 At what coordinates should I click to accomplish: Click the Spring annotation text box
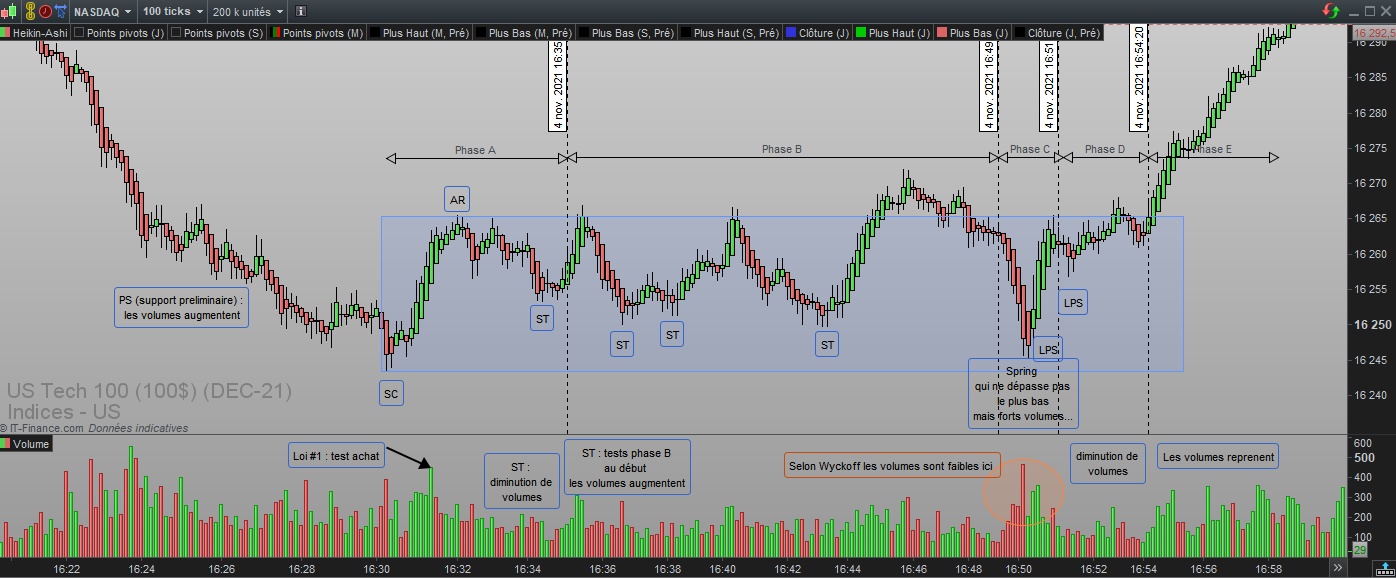[x=1022, y=393]
